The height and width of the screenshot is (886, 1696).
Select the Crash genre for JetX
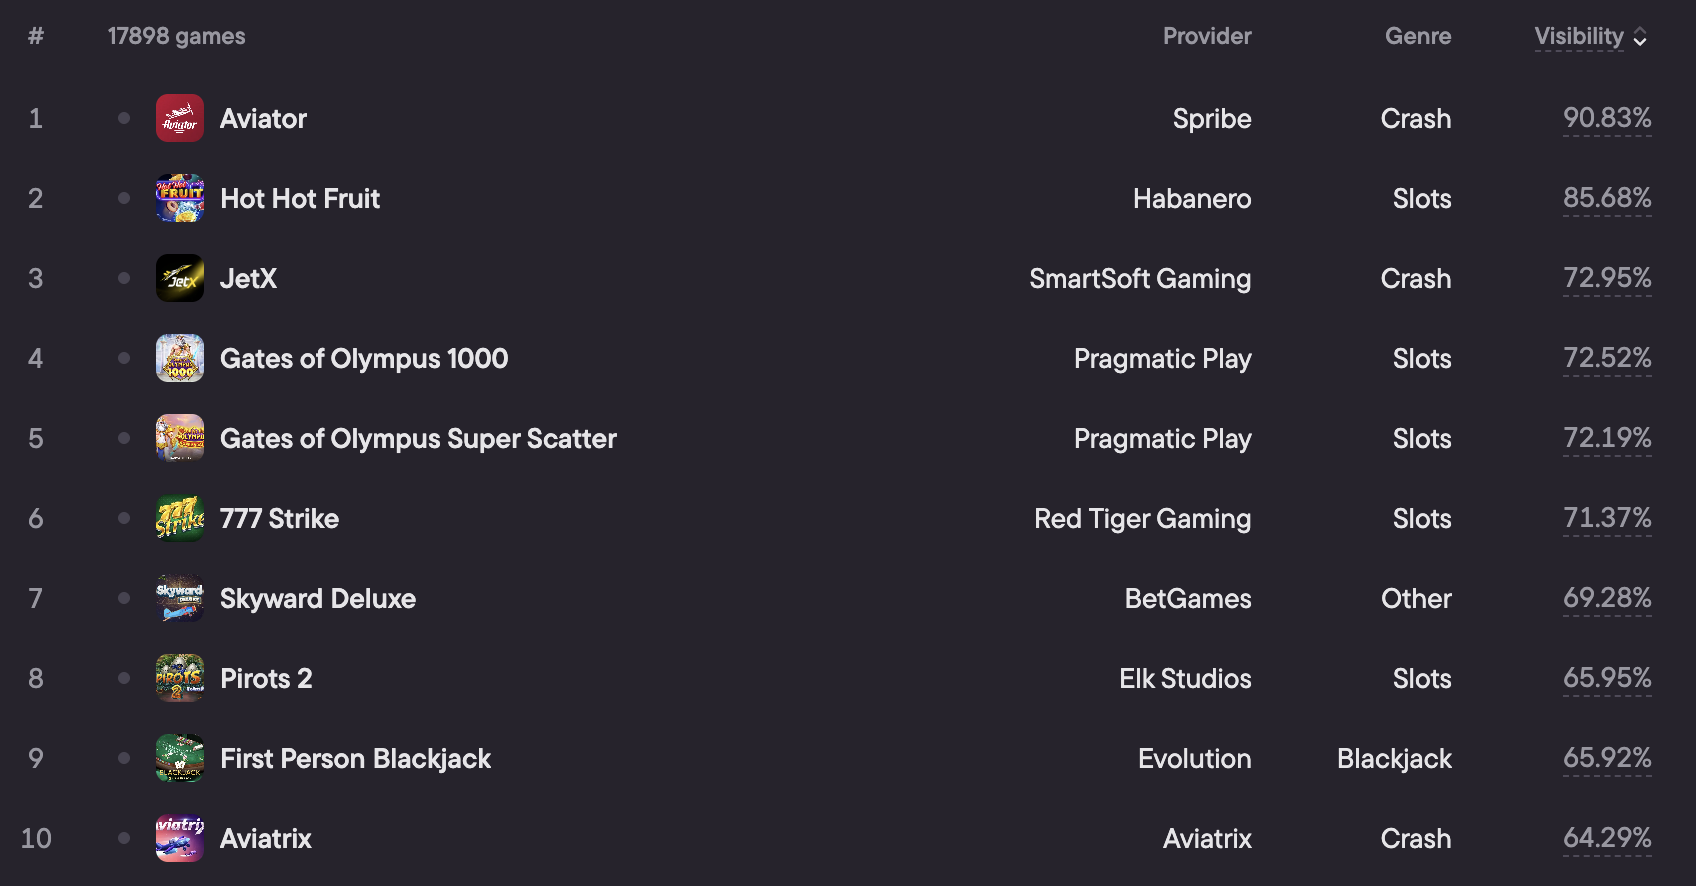click(1416, 278)
